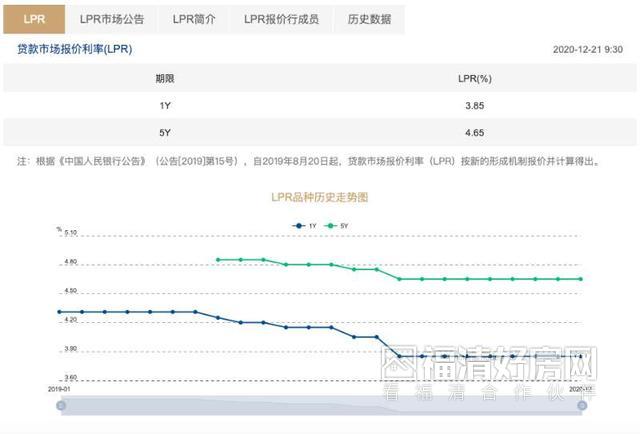This screenshot has height=434, width=640.
Task: Click the 4.20 y-axis label
Action: (x=71, y=320)
